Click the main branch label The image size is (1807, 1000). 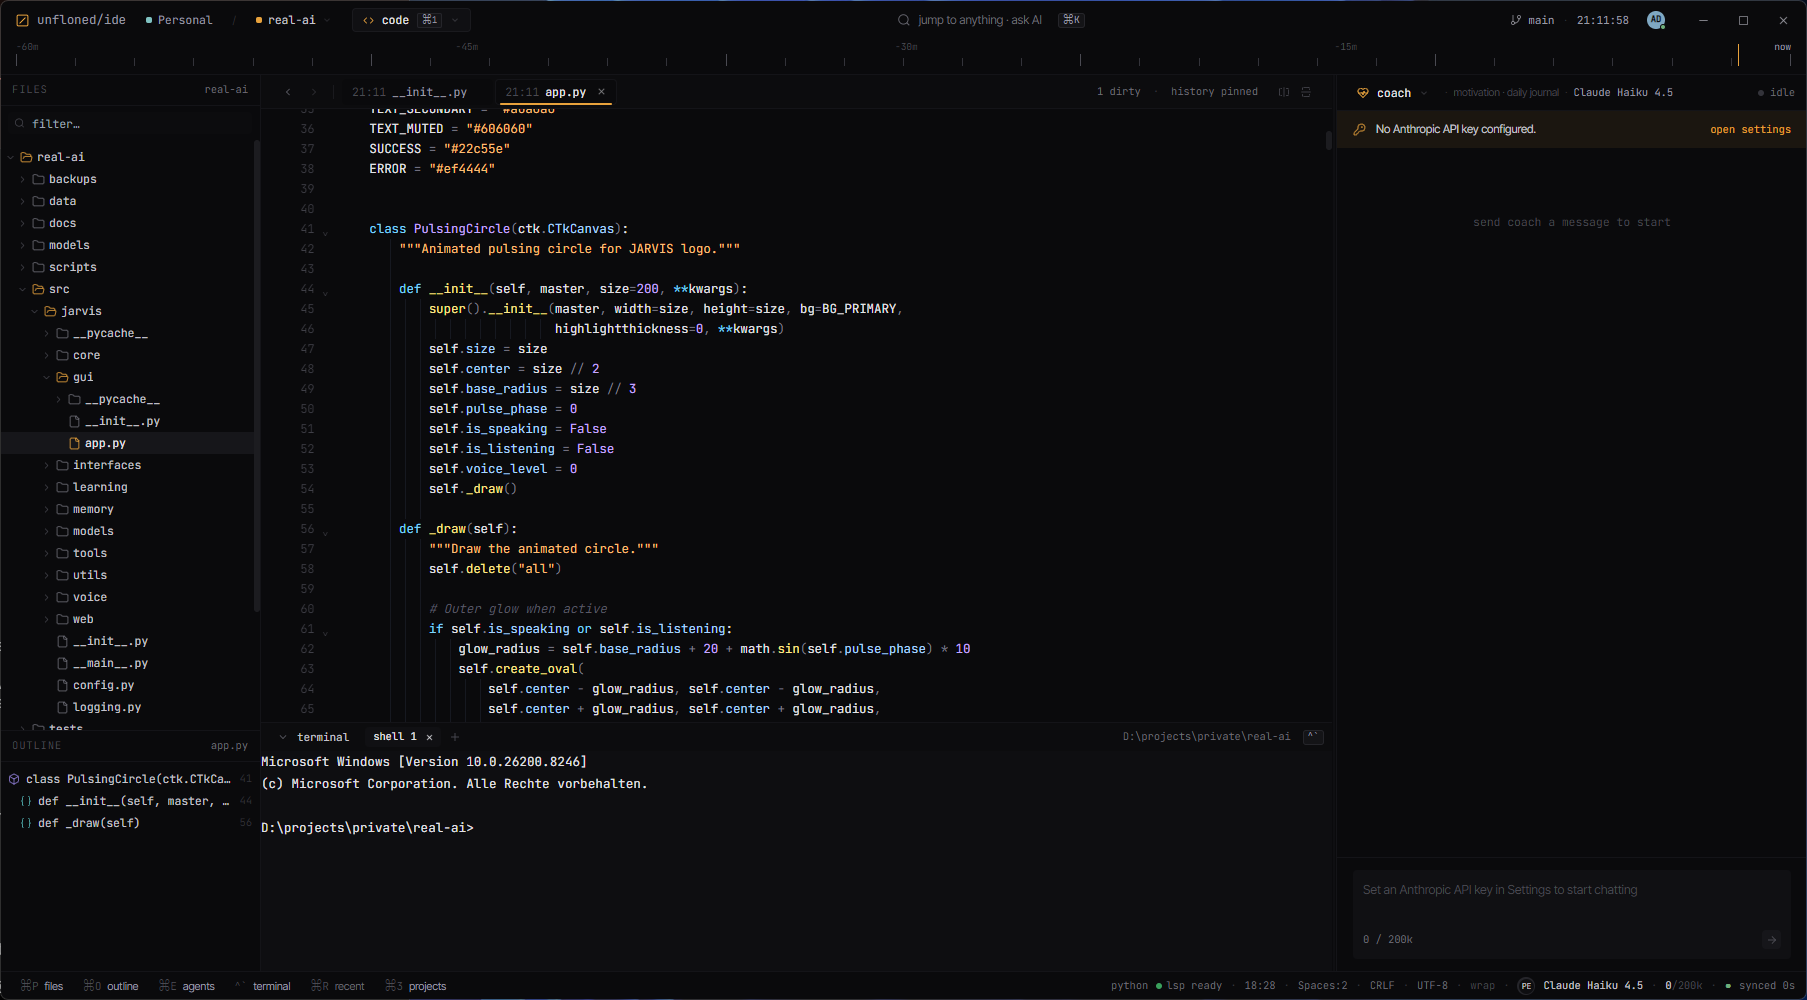click(1541, 20)
